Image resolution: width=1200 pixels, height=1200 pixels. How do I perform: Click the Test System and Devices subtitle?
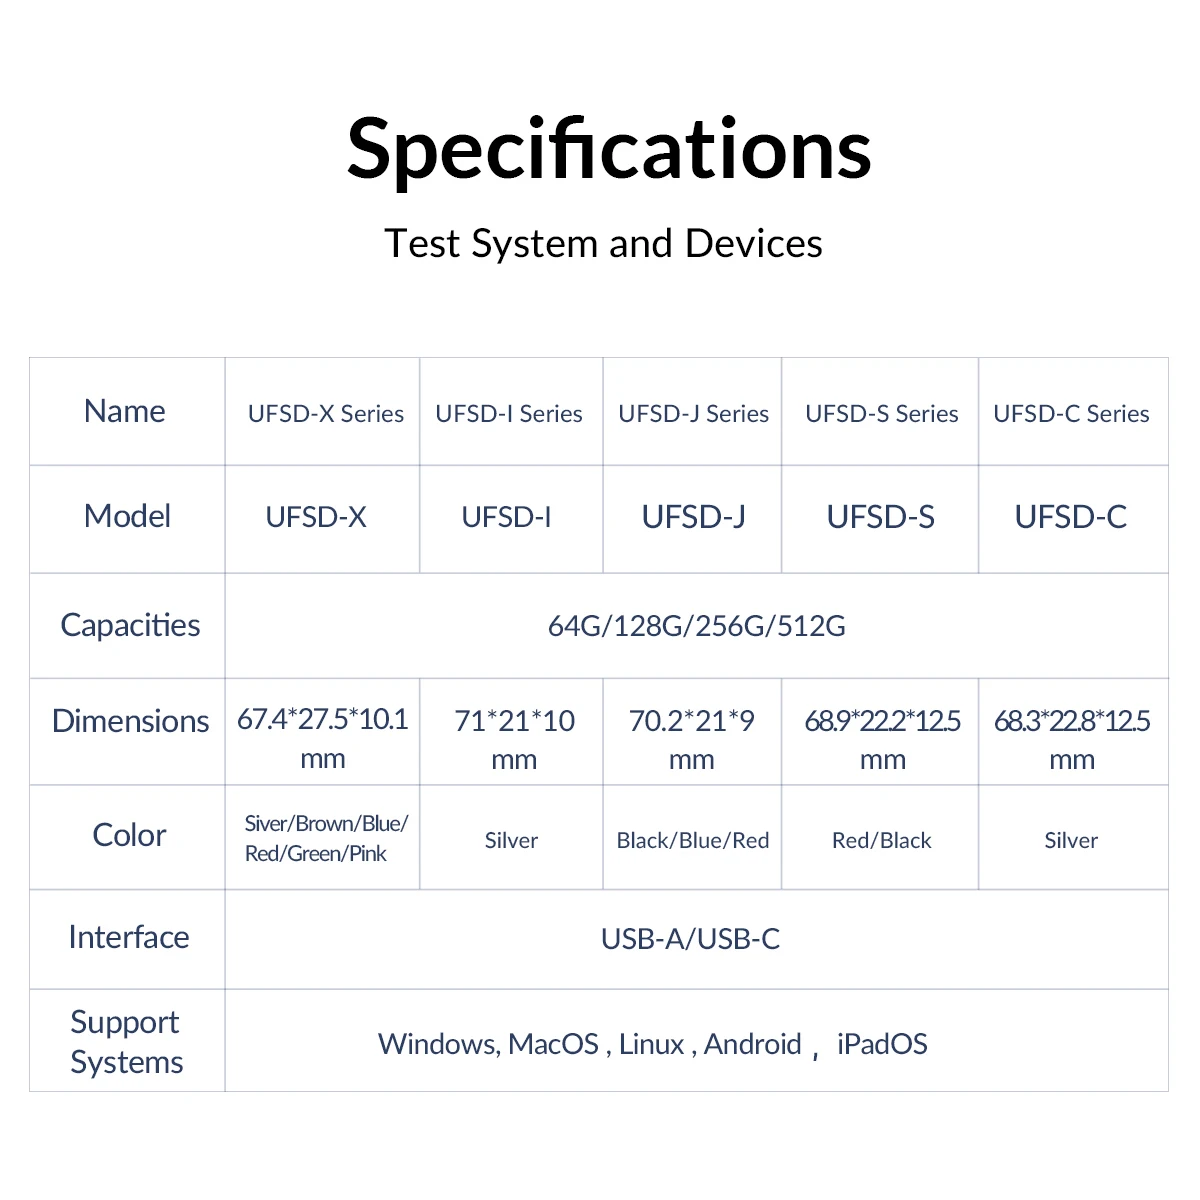603,243
